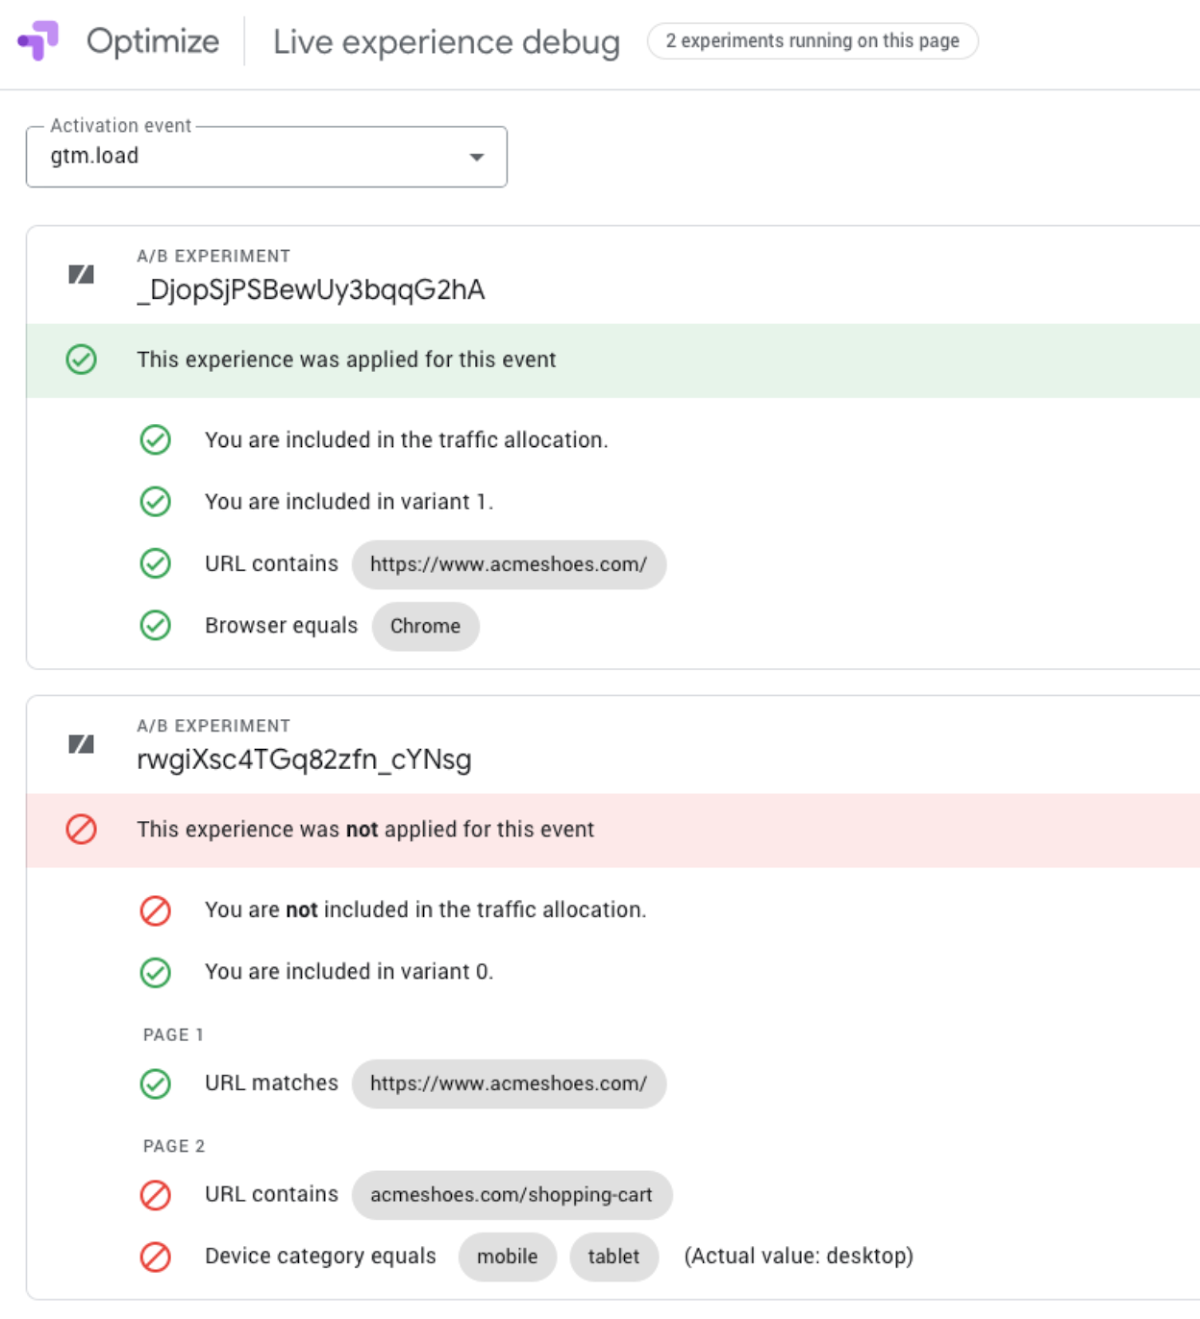
Task: Click the Chrome browser value chip
Action: click(425, 626)
